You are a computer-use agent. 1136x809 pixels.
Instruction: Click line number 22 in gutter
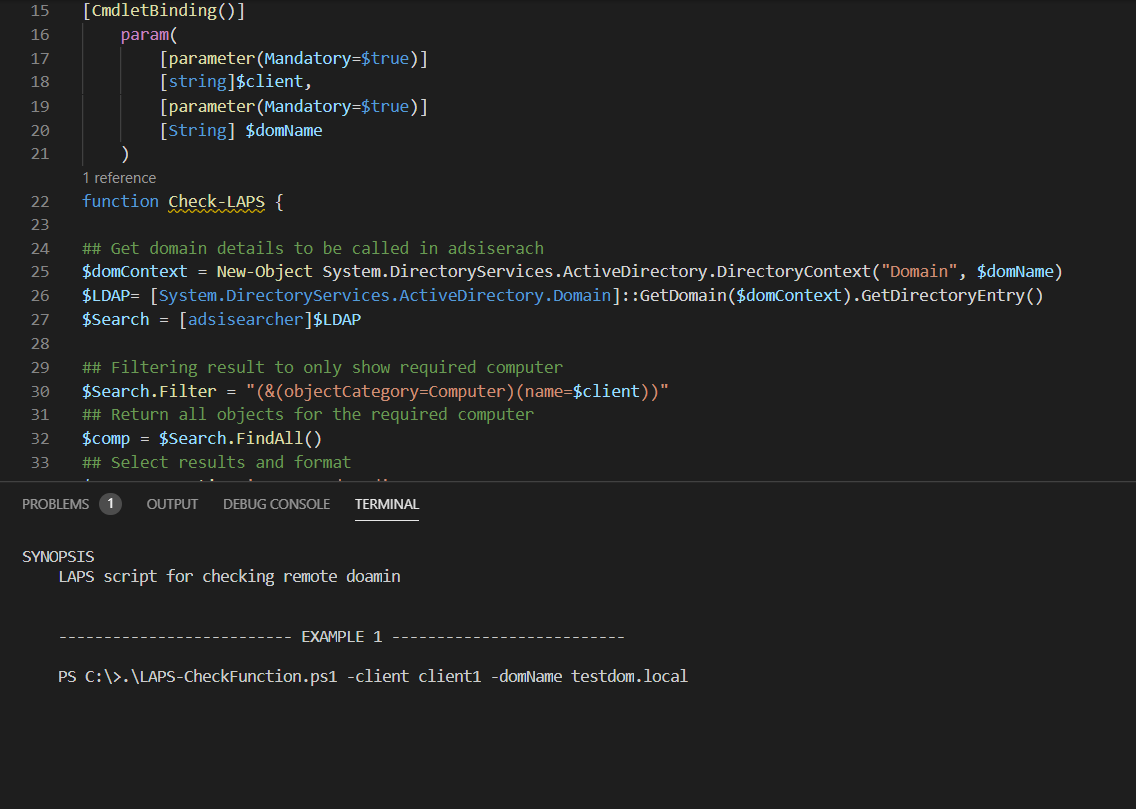pyautogui.click(x=40, y=202)
